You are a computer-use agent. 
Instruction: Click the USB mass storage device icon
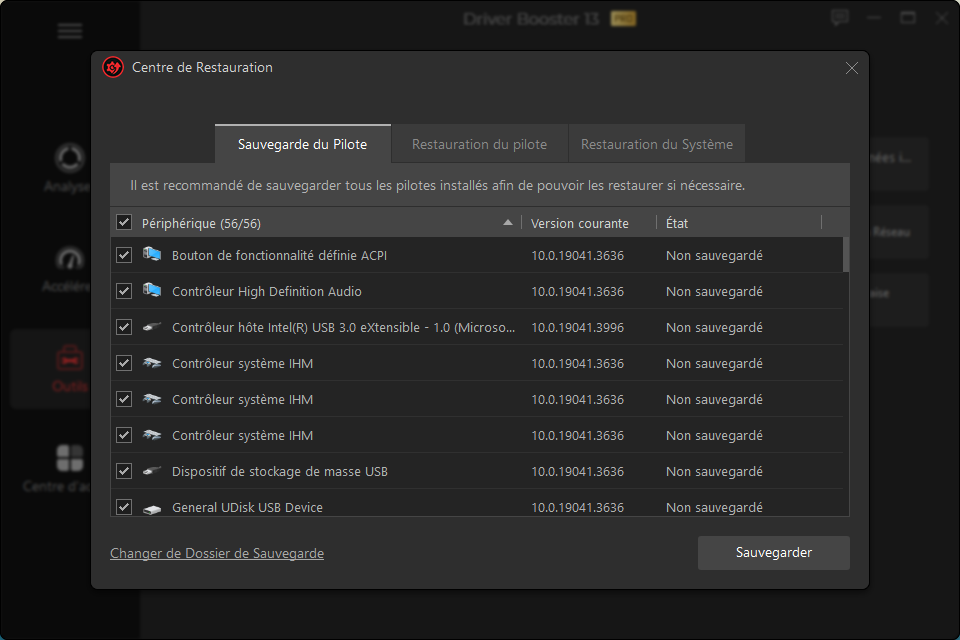(152, 471)
